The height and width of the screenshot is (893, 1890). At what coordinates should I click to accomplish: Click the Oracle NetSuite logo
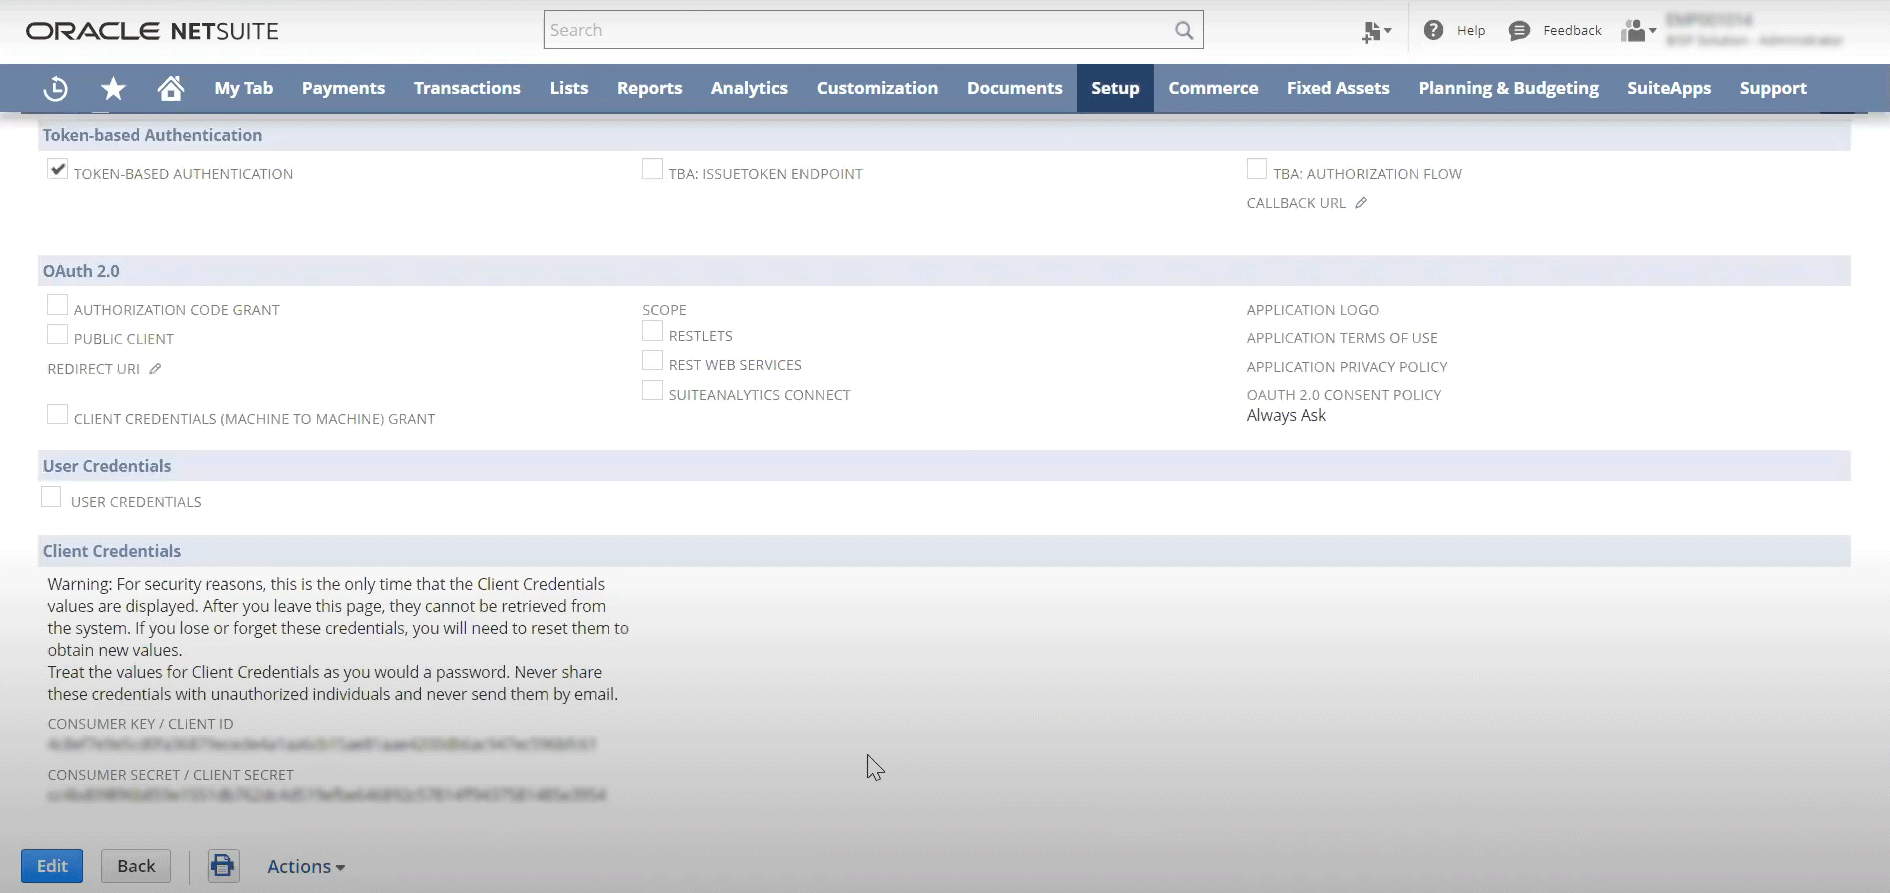(152, 31)
